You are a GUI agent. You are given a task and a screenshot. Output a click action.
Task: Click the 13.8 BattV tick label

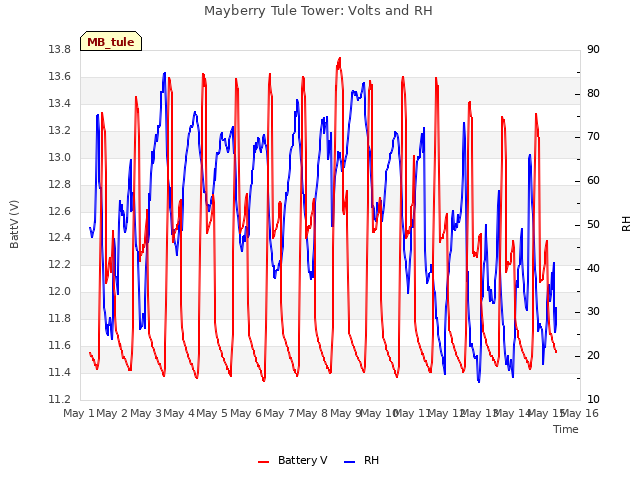[x=59, y=50]
